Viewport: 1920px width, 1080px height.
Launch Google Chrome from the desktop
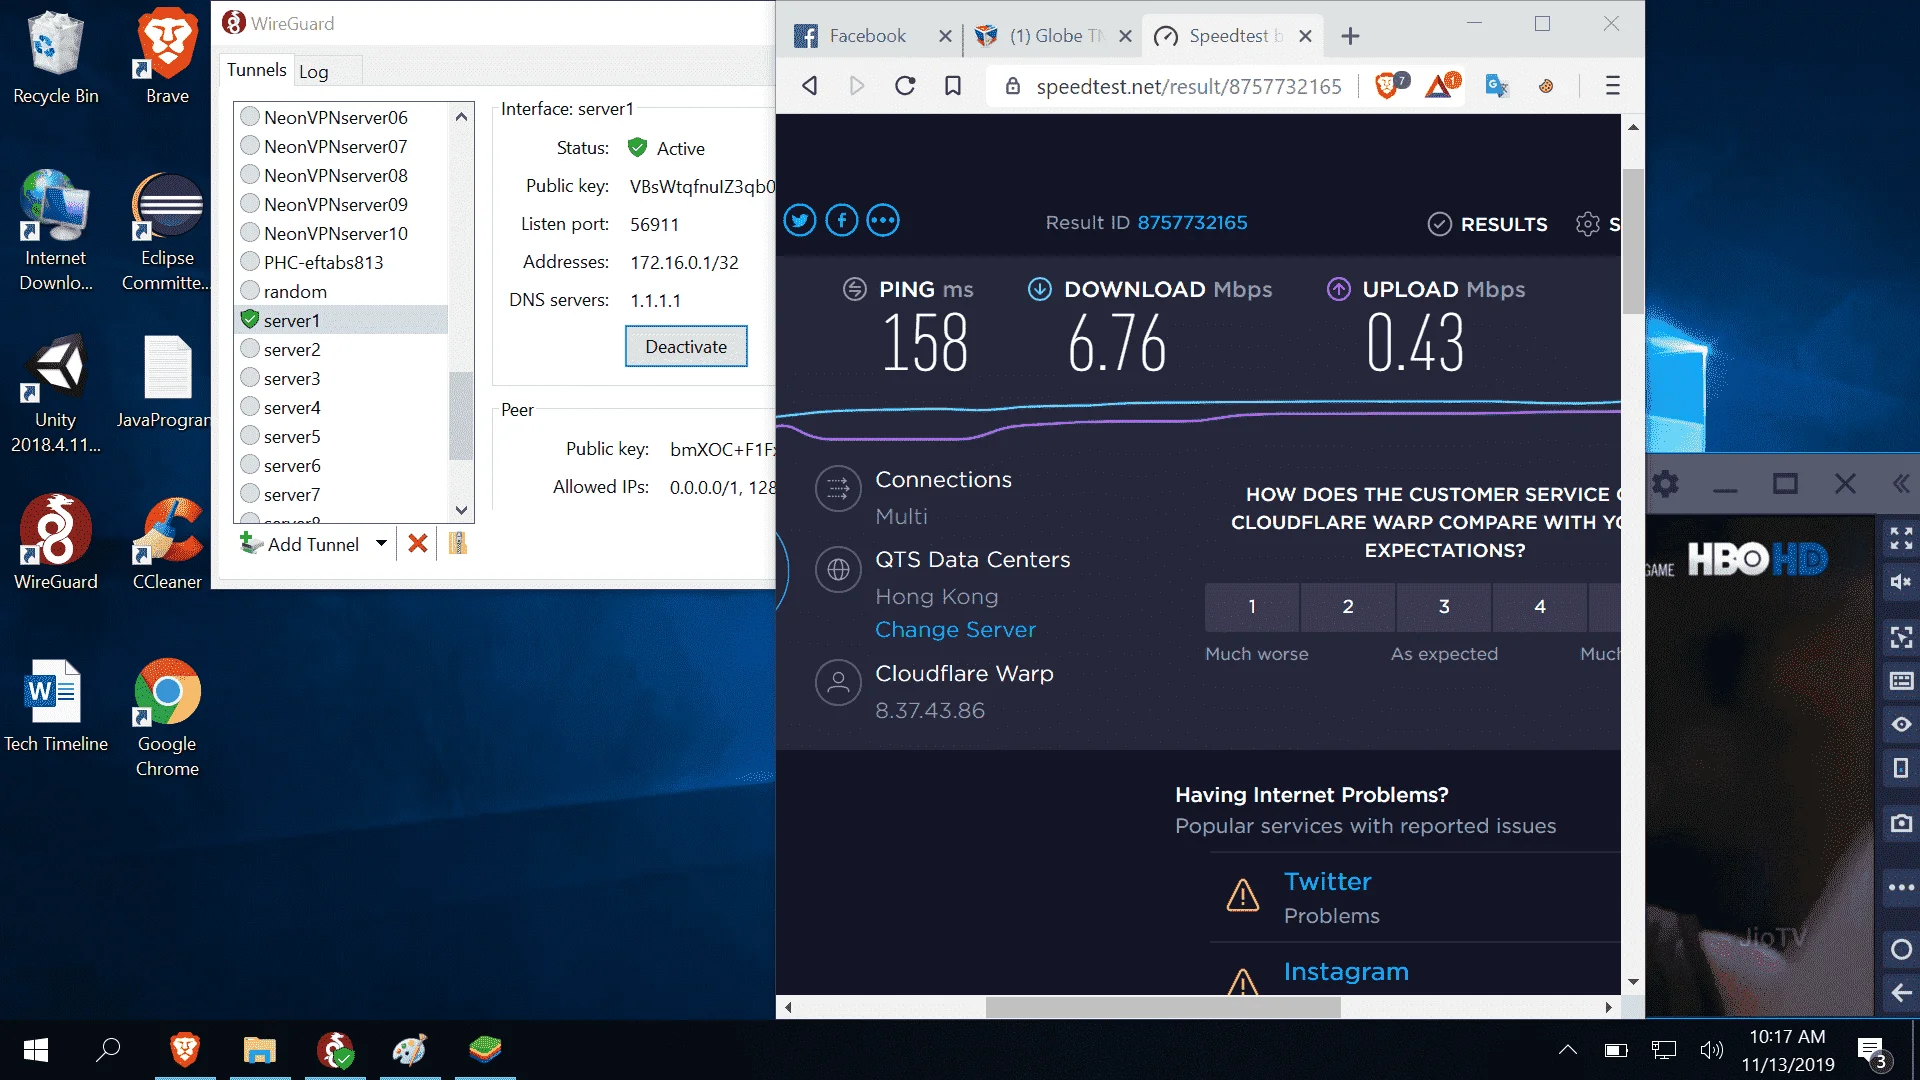[x=167, y=717]
